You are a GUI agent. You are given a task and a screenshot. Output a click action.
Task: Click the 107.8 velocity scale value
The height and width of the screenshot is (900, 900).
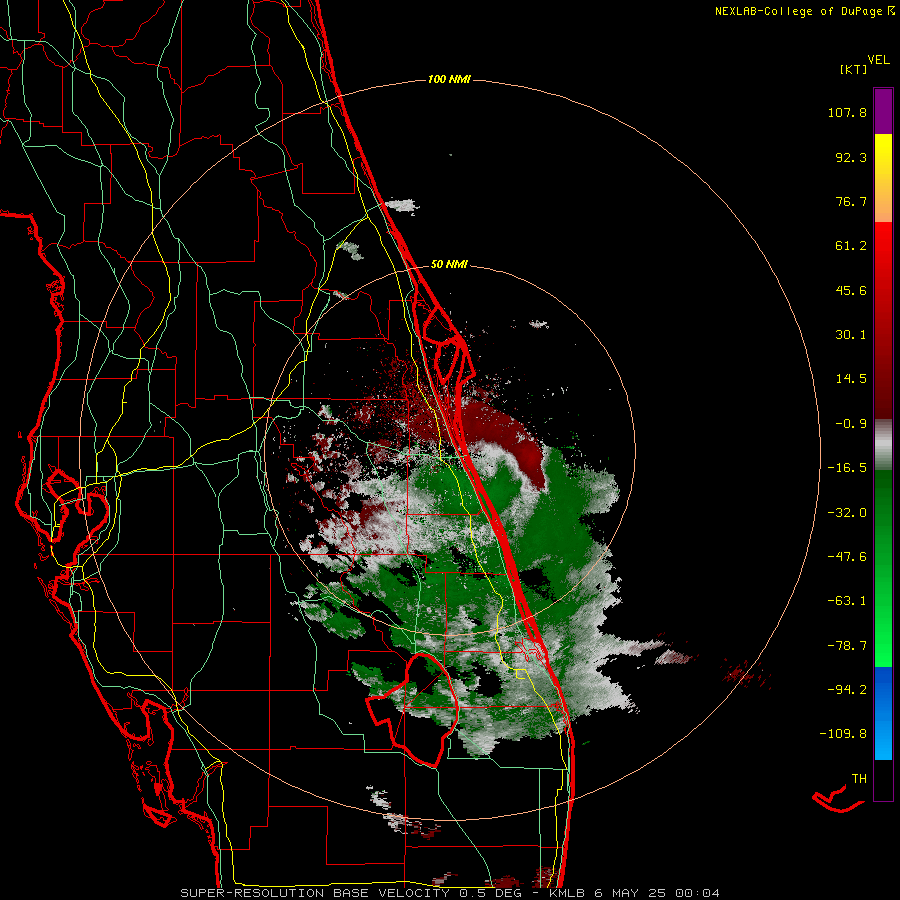point(847,112)
